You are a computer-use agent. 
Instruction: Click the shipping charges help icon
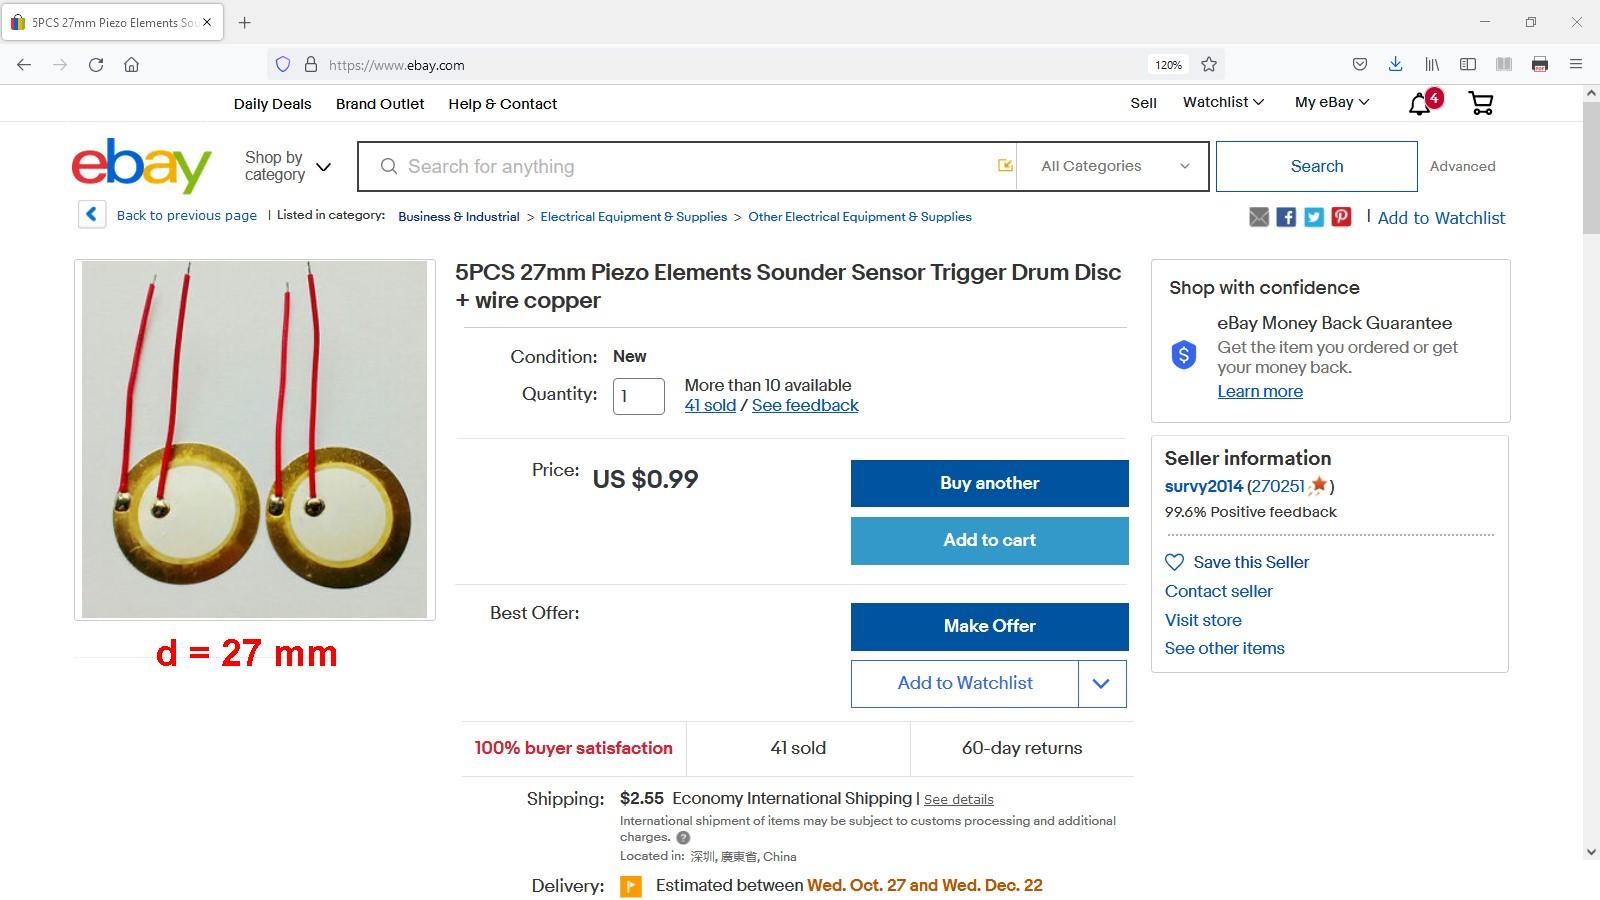pos(683,838)
